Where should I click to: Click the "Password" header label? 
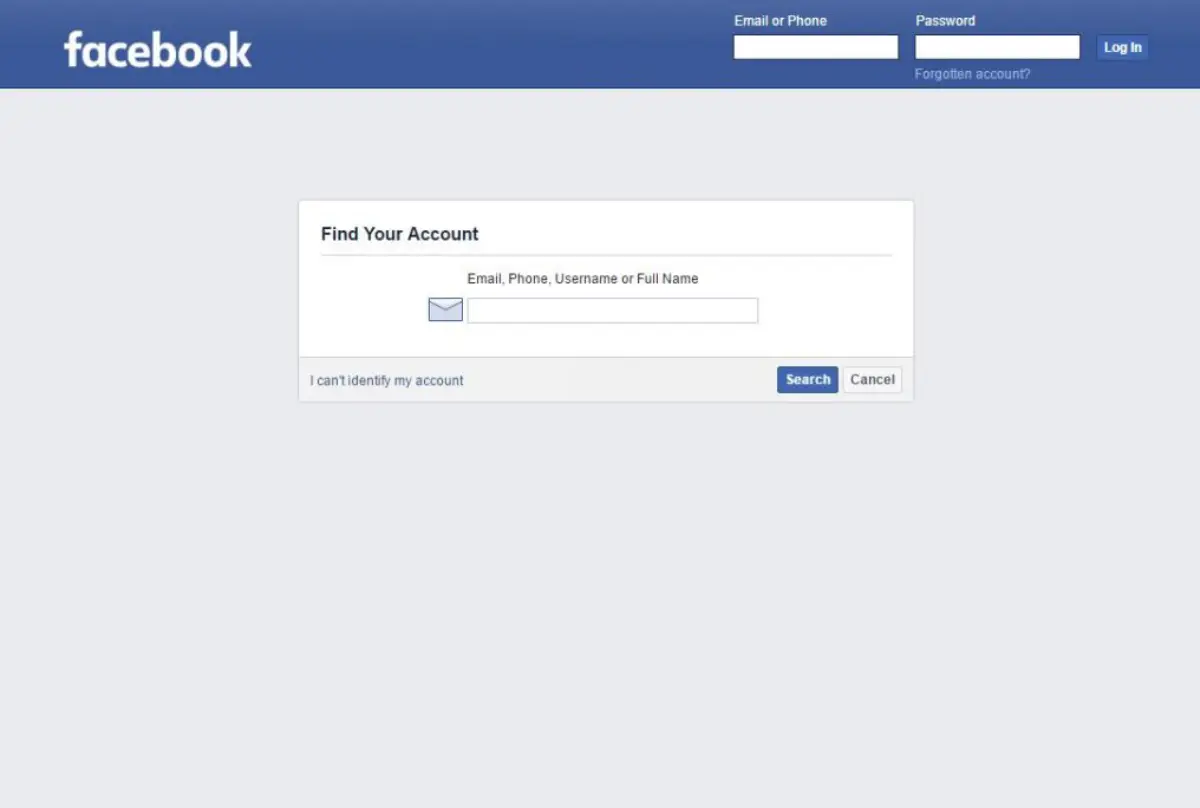(945, 20)
